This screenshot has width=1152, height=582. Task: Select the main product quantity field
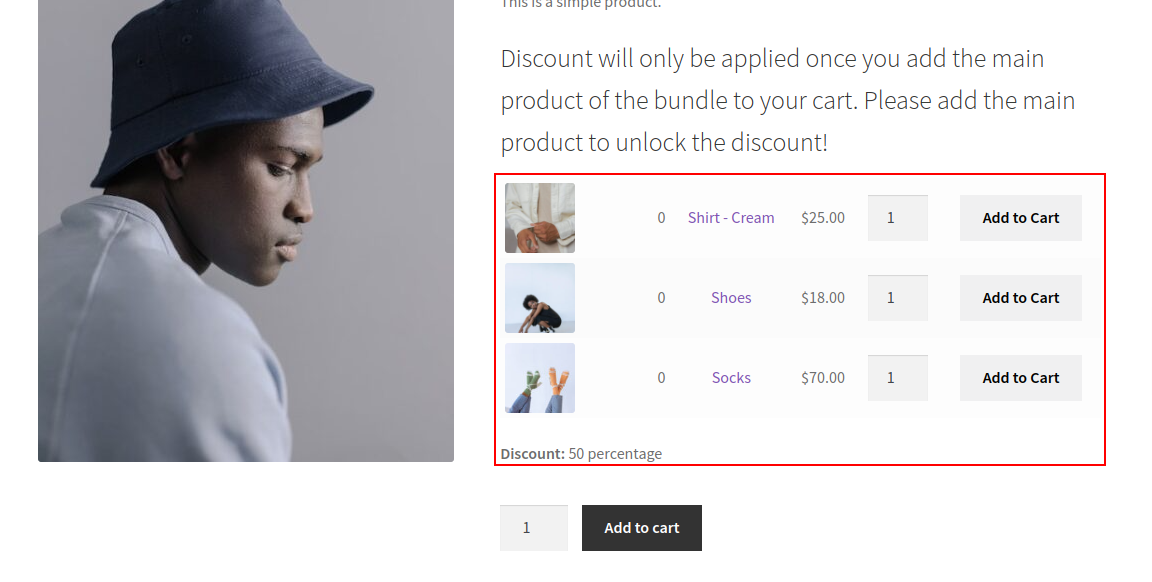point(533,527)
